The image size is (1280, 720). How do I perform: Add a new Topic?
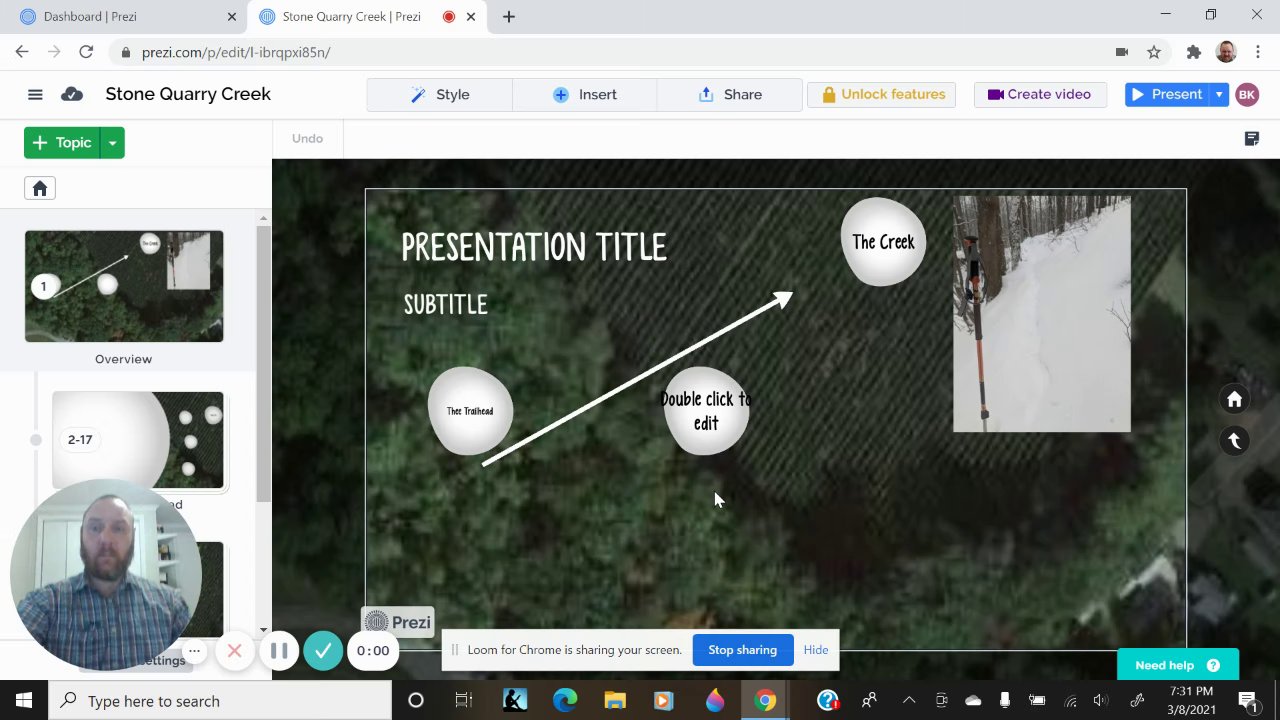[62, 142]
